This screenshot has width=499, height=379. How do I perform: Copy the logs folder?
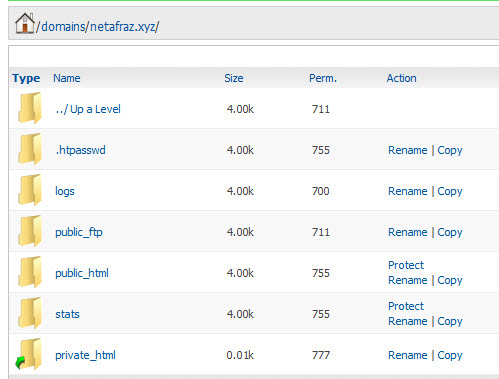(450, 192)
